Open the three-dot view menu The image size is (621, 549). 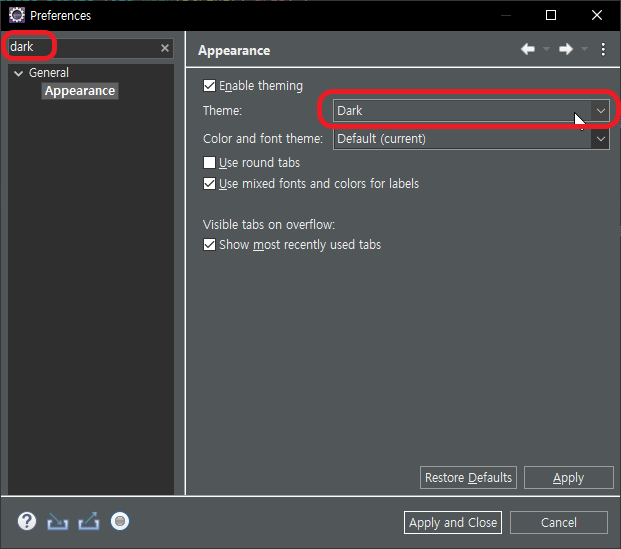point(603,50)
